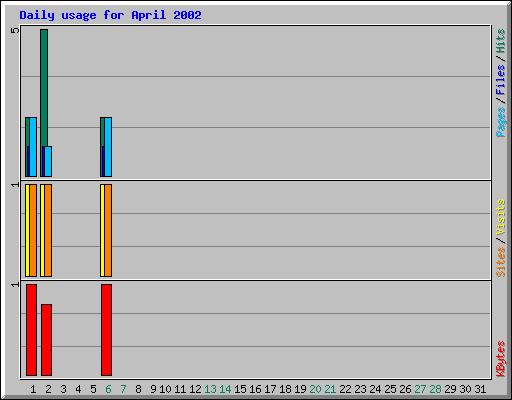Click the green day '28' axis label
512x400 pixels.
[x=435, y=389]
